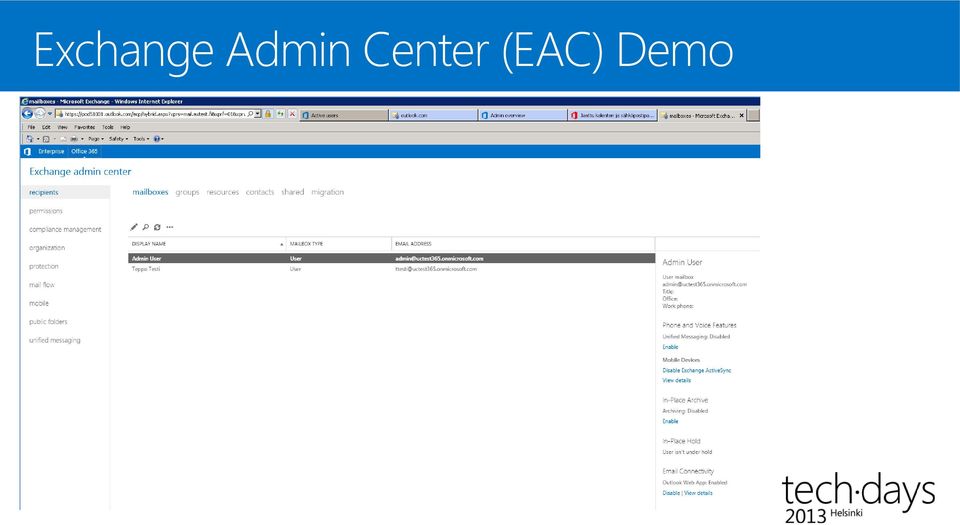
Task: Click the search magnifier icon above the mailbox list
Action: tap(146, 227)
